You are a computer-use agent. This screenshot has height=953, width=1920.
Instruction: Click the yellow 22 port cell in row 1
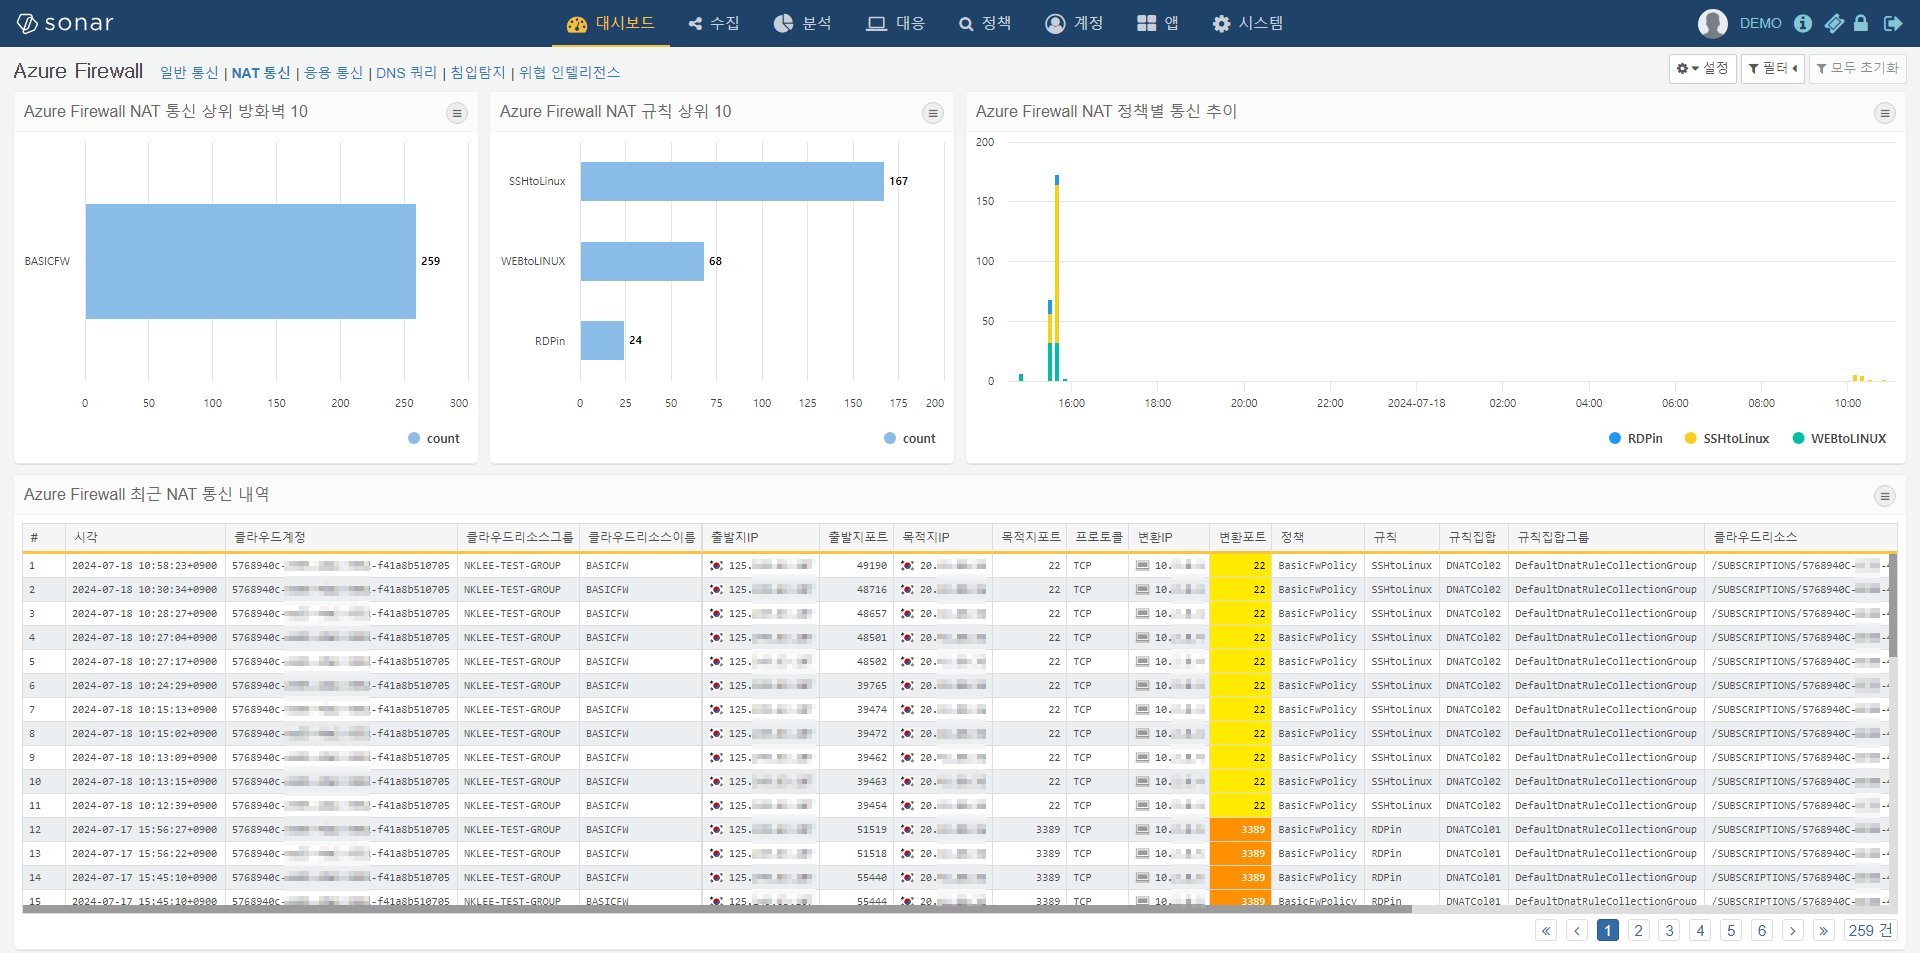pyautogui.click(x=1240, y=566)
